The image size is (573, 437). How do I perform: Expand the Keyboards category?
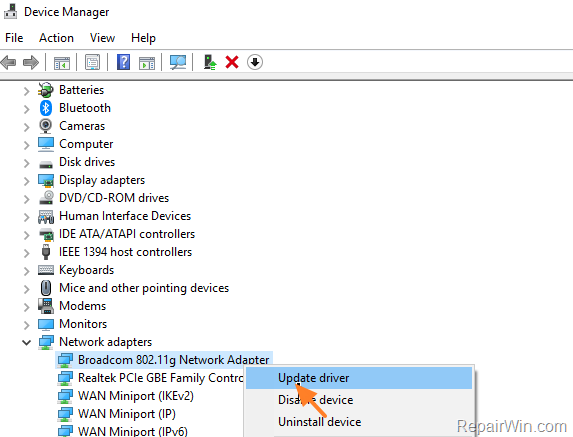(x=26, y=271)
